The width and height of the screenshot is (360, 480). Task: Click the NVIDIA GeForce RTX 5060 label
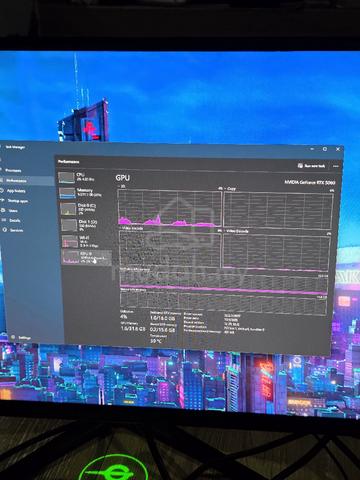click(310, 182)
